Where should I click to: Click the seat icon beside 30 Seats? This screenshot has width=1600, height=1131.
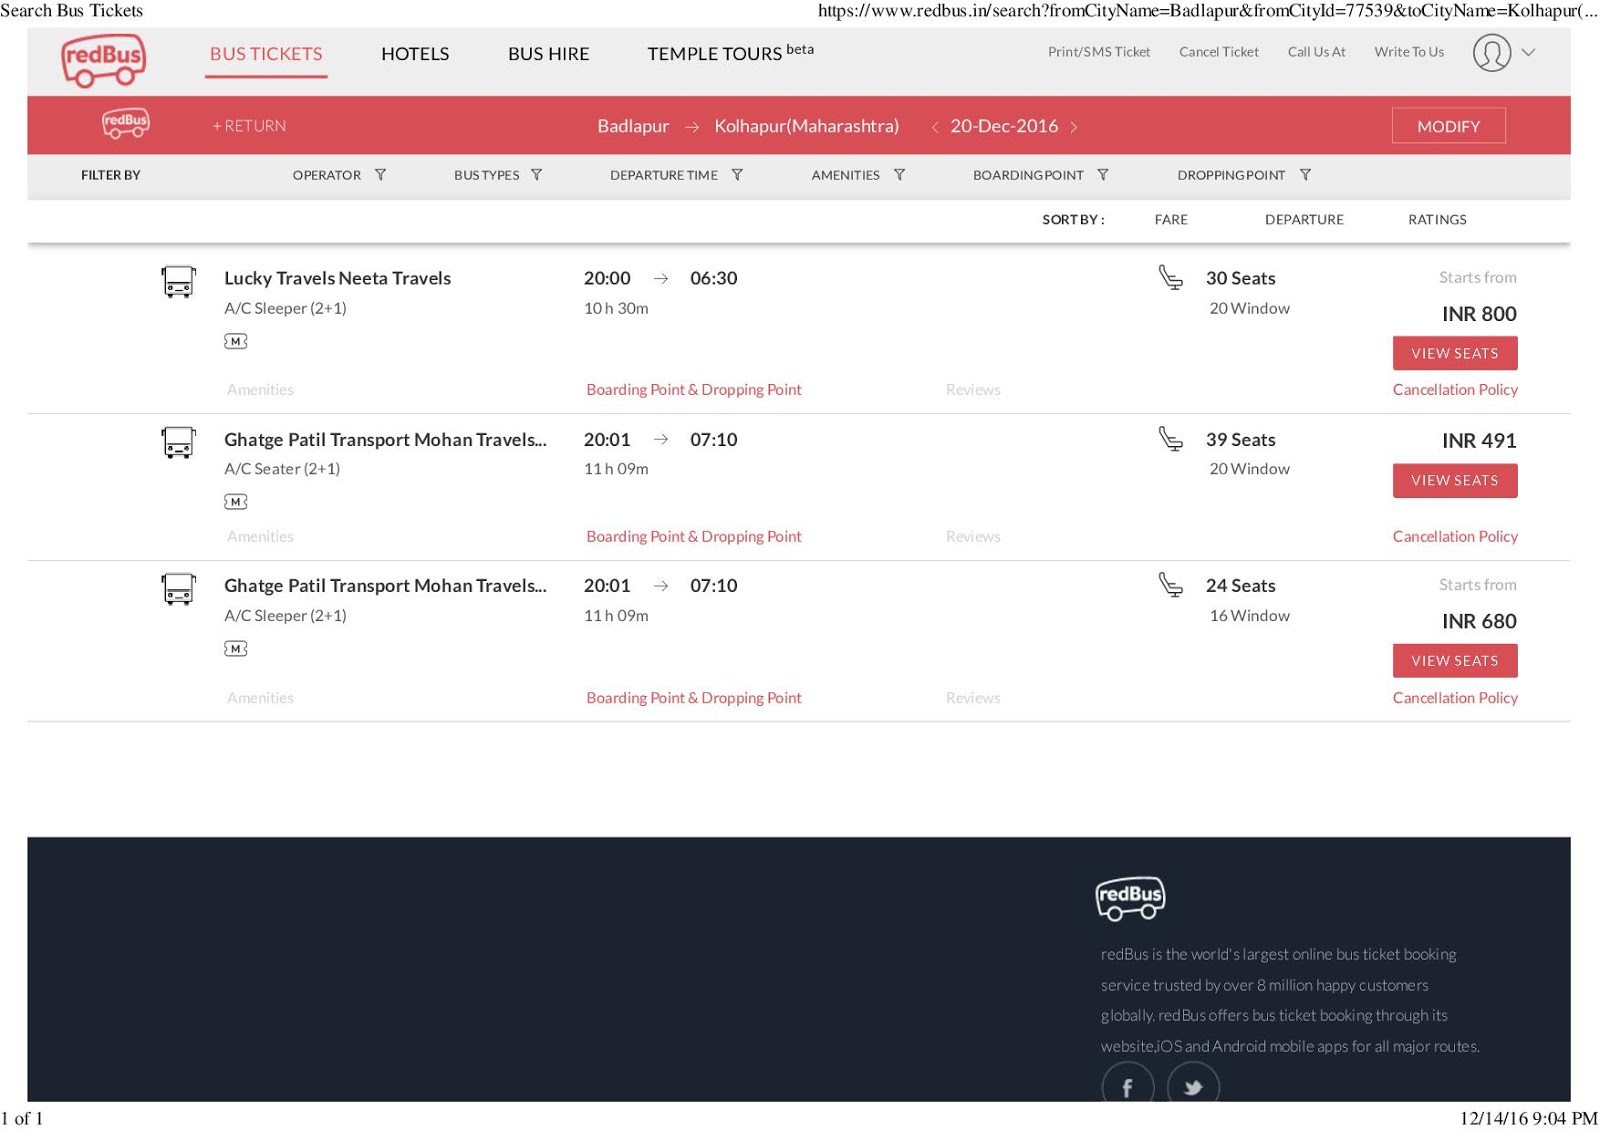pyautogui.click(x=1171, y=277)
